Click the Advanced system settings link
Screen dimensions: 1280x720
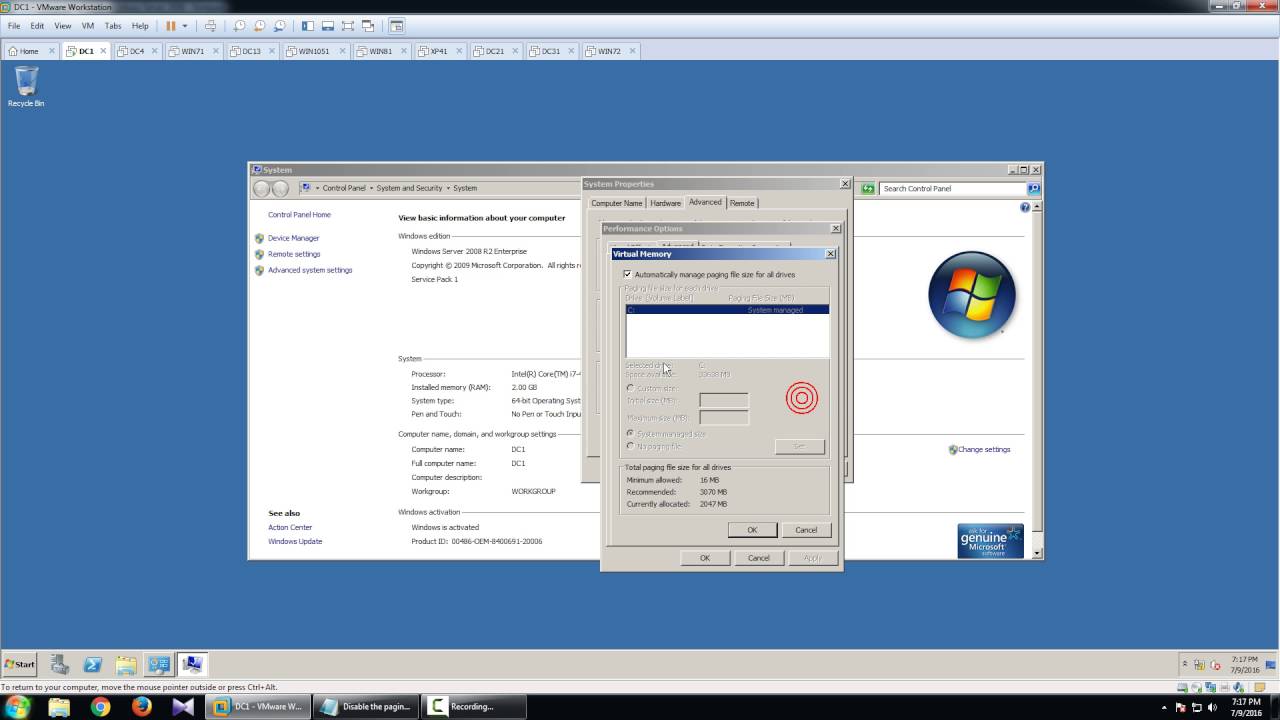(310, 270)
